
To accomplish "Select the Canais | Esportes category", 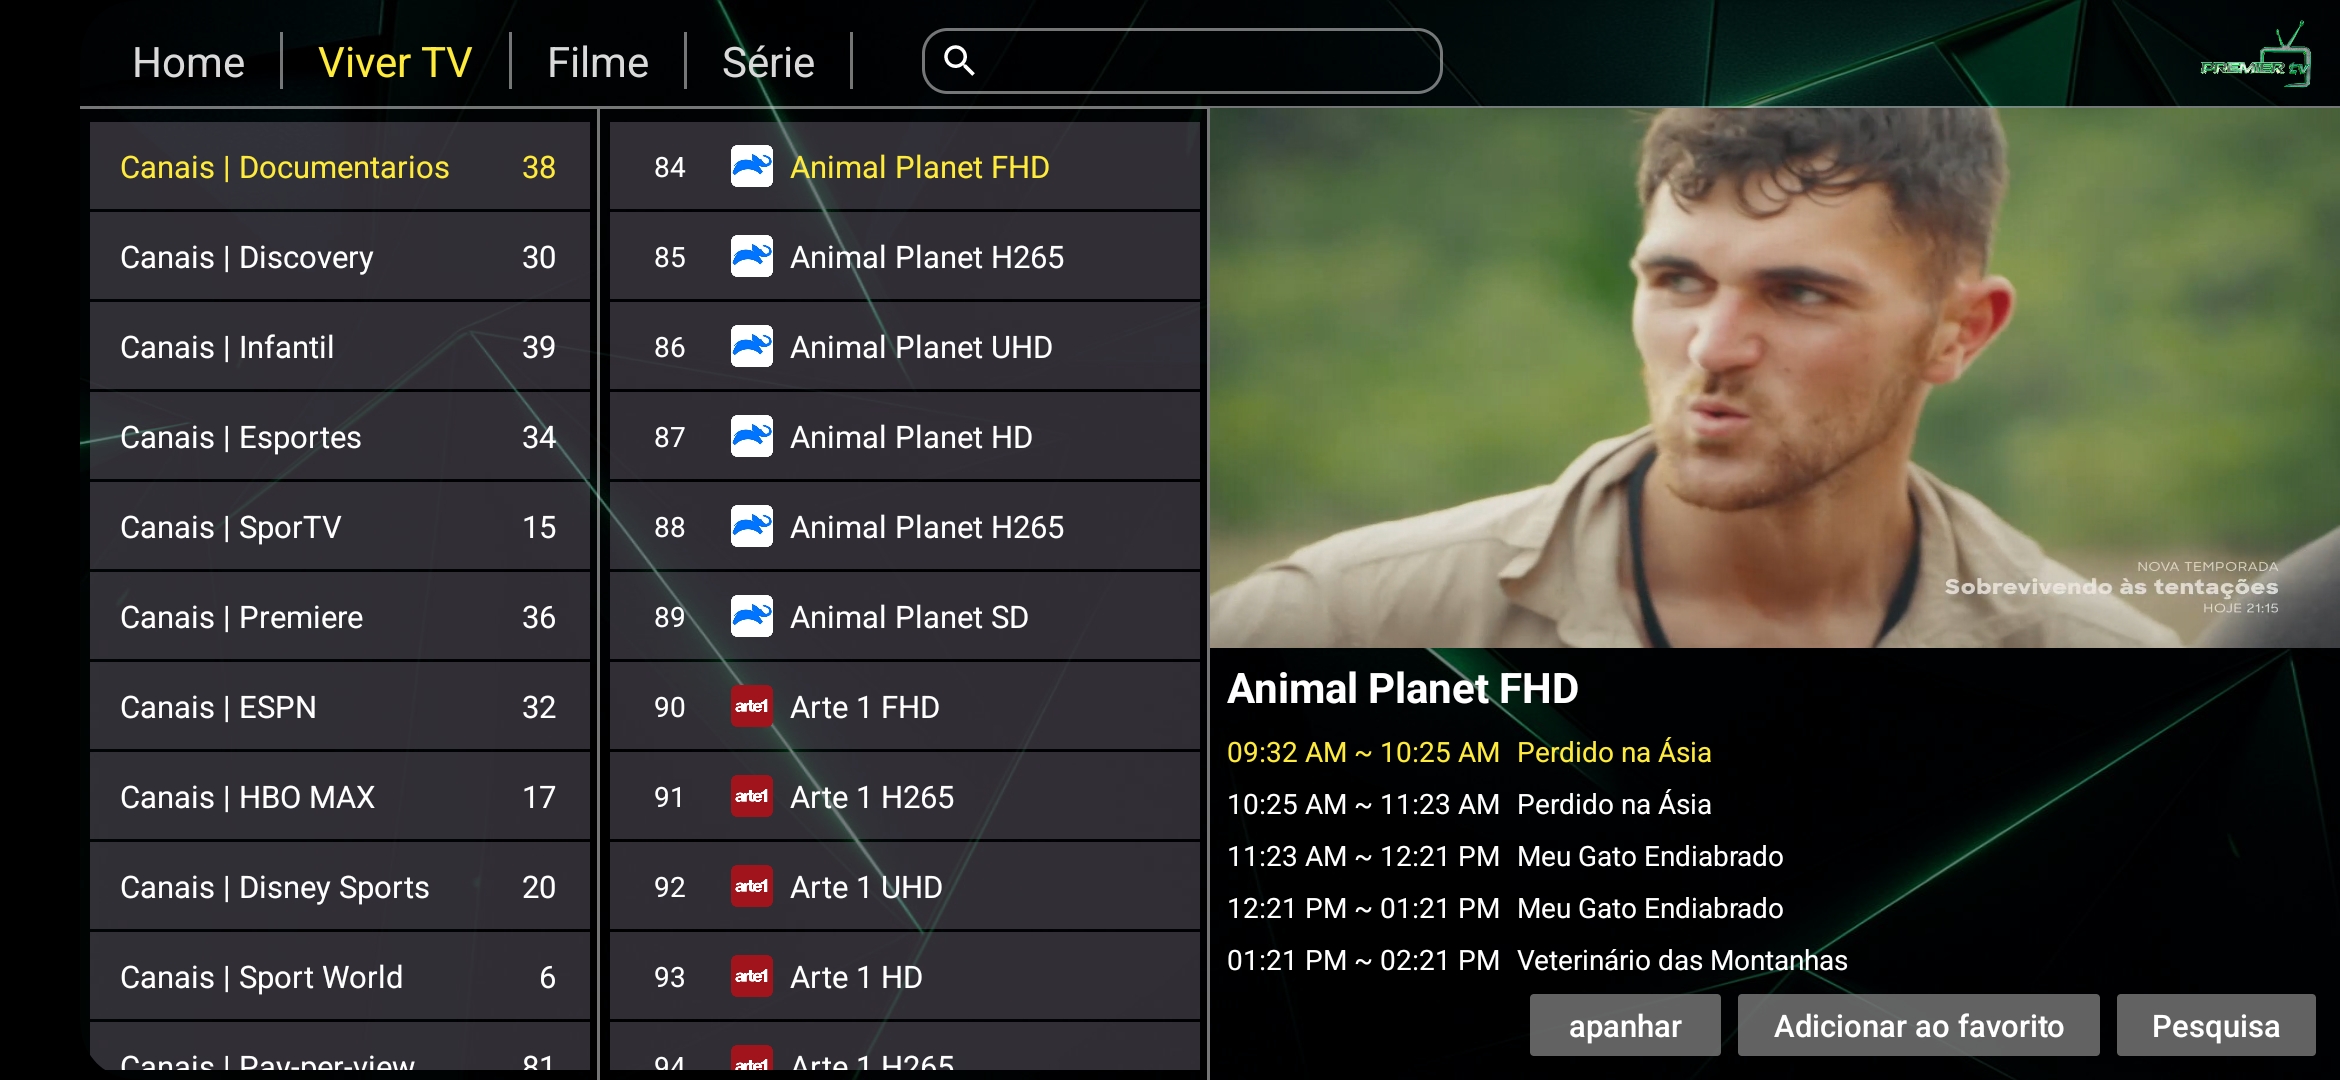I will tap(339, 437).
